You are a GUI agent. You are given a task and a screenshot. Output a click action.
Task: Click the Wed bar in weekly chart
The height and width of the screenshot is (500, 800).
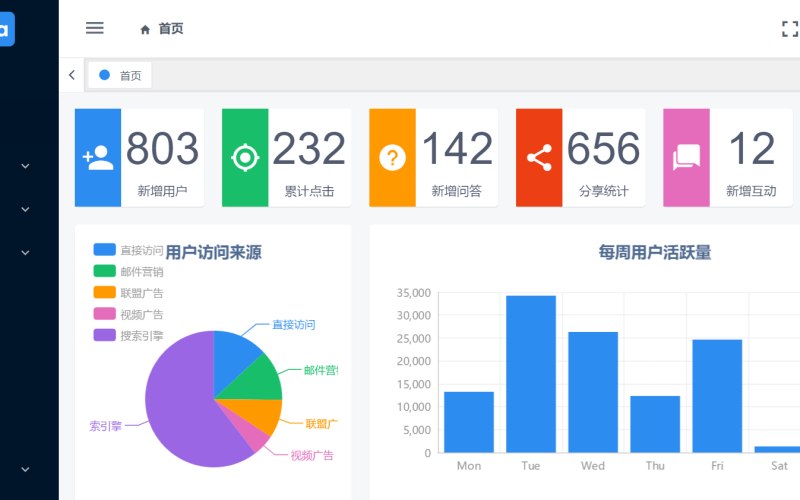click(593, 392)
